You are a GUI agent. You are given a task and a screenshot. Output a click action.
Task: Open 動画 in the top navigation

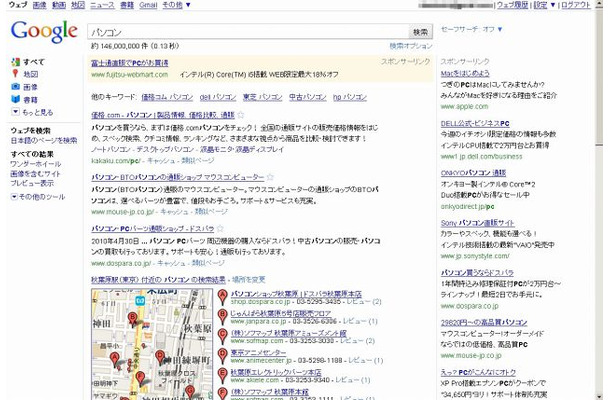pyautogui.click(x=59, y=5)
